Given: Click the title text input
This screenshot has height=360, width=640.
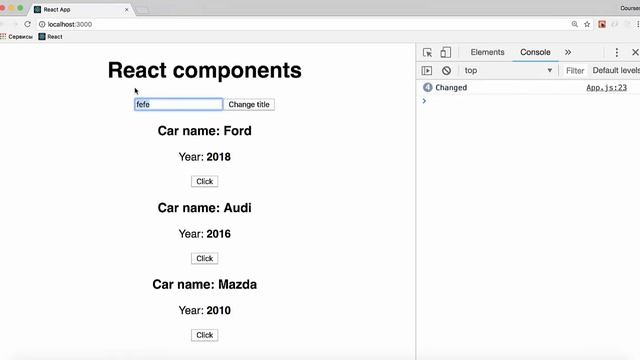Looking at the screenshot, I should pyautogui.click(x=179, y=104).
